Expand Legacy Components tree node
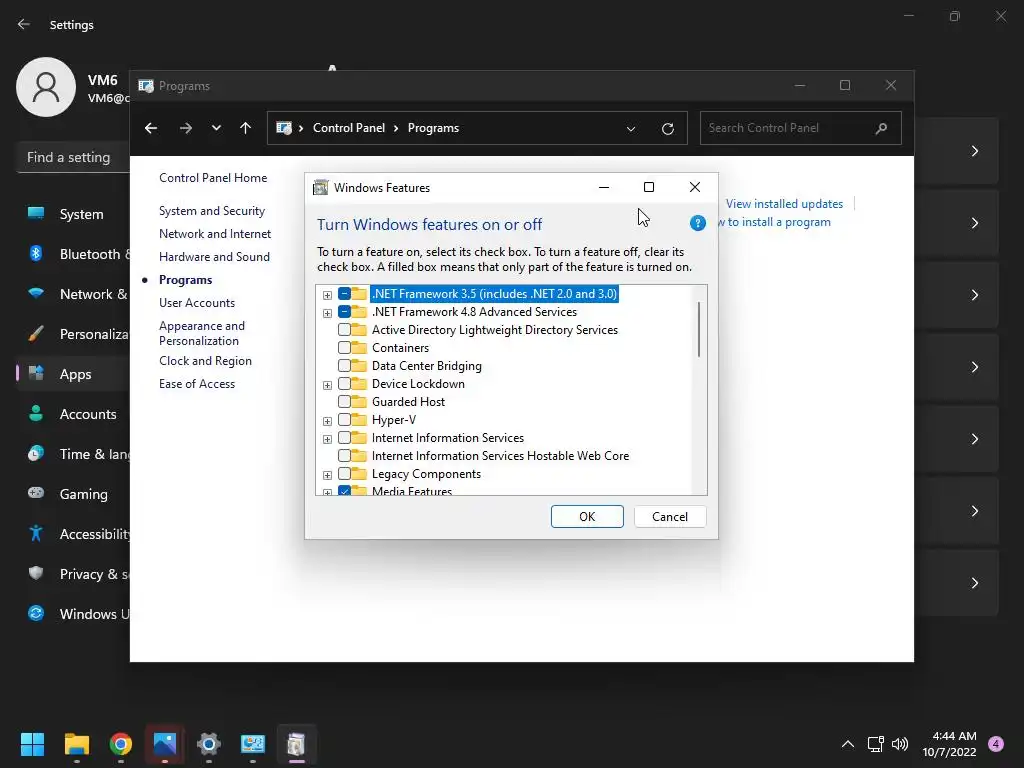 click(x=327, y=475)
